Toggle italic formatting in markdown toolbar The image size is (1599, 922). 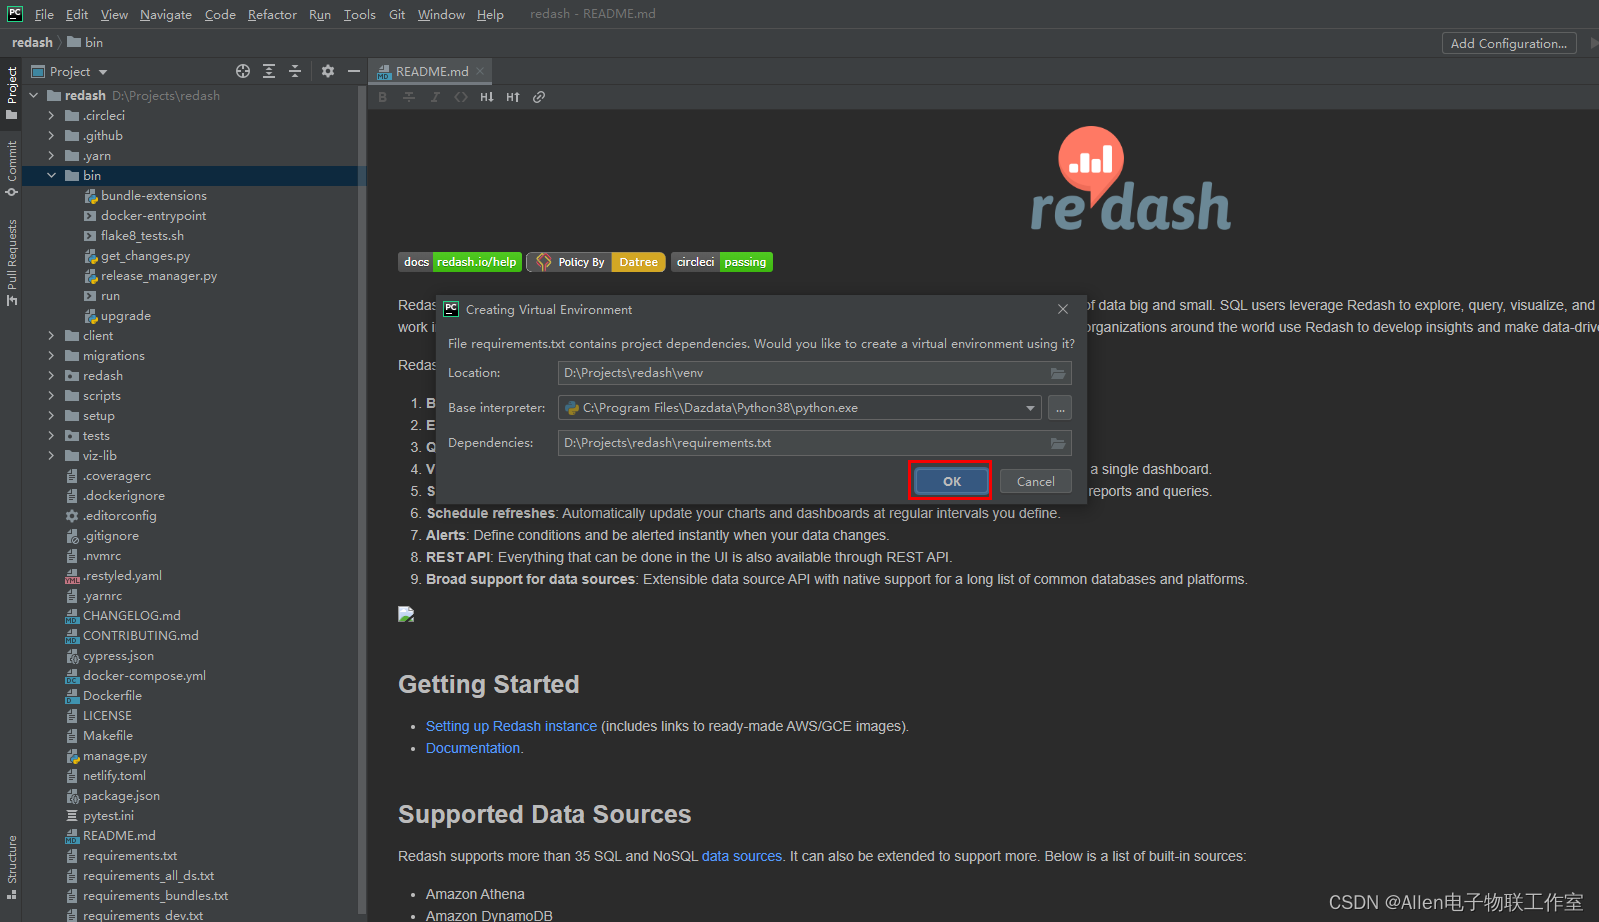435,97
